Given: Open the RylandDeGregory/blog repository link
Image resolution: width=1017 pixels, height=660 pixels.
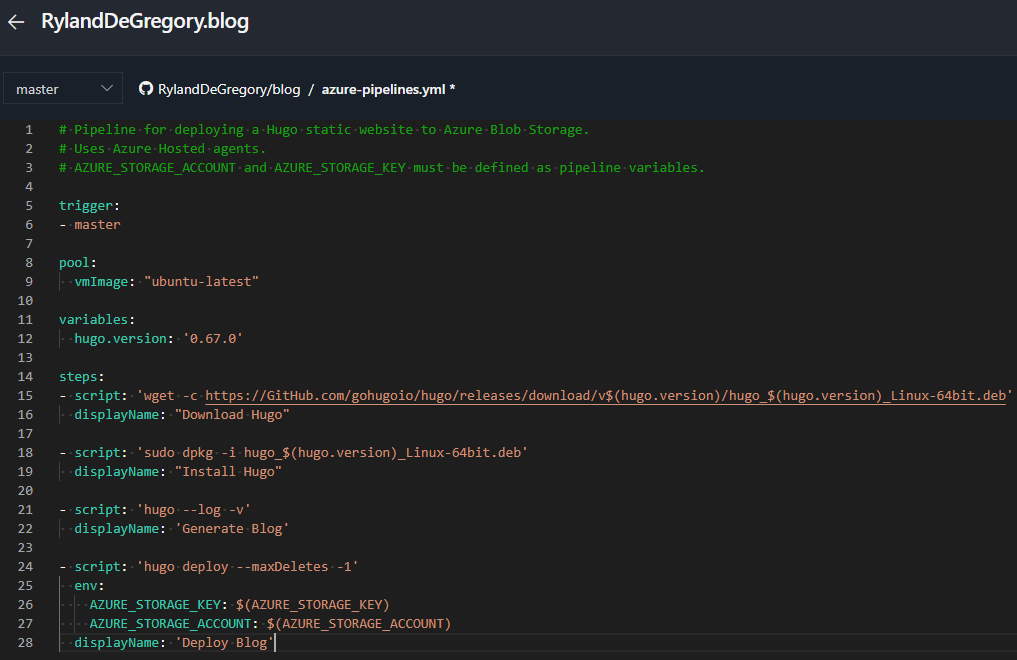Looking at the screenshot, I should (228, 89).
